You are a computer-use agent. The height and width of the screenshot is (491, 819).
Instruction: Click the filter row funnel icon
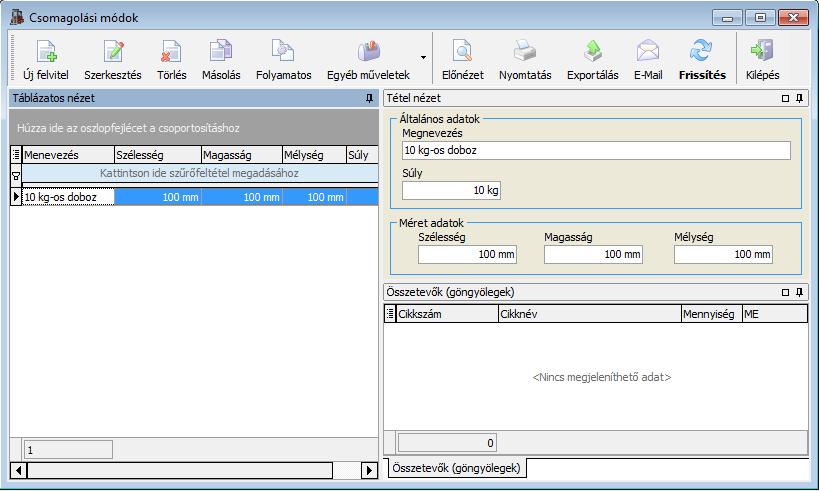pos(16,176)
